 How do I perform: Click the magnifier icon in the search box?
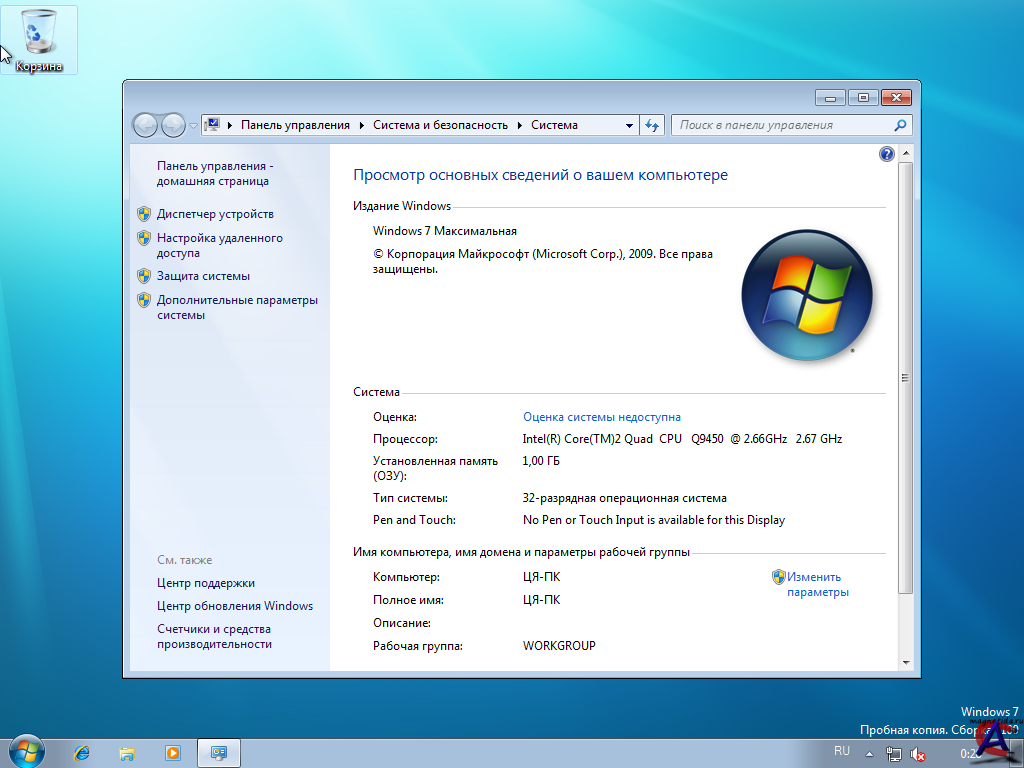tap(900, 125)
